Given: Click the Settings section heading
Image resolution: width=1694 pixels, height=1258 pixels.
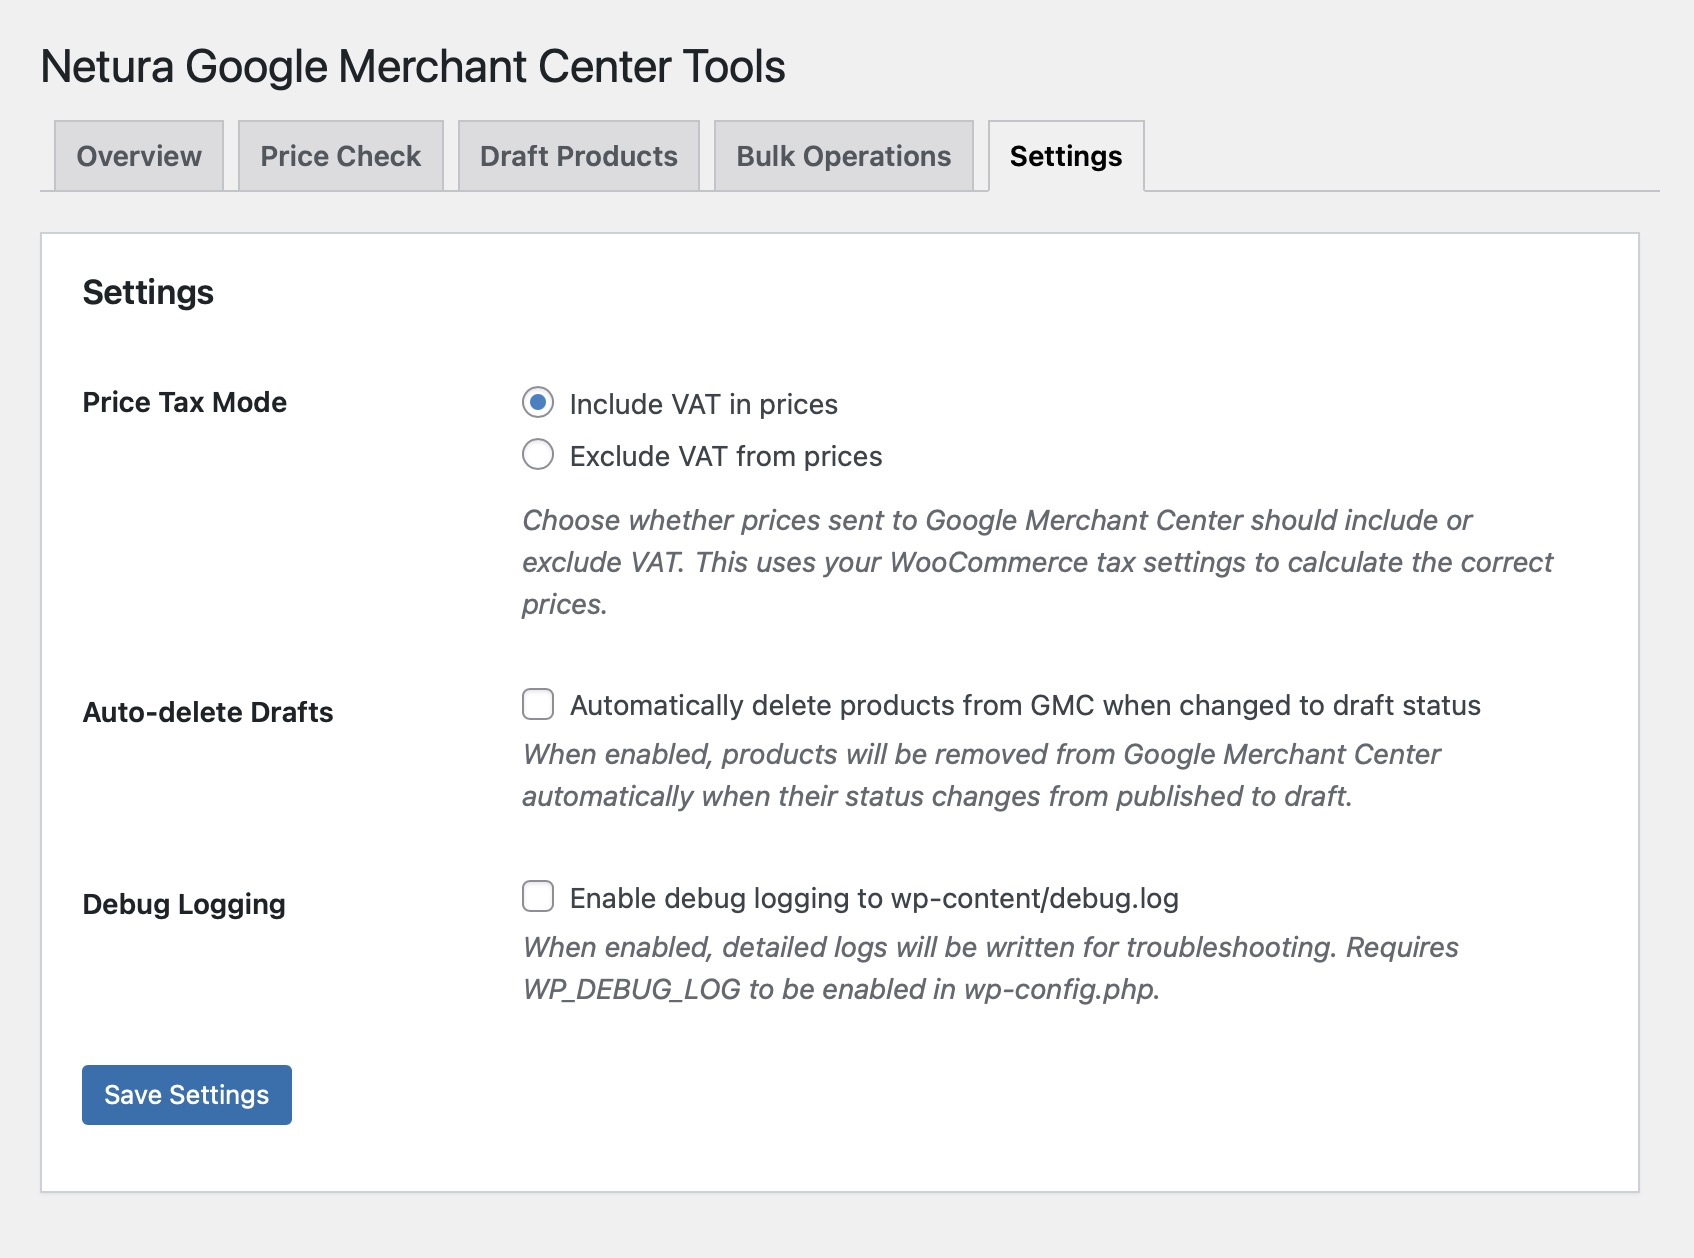Looking at the screenshot, I should pyautogui.click(x=148, y=292).
